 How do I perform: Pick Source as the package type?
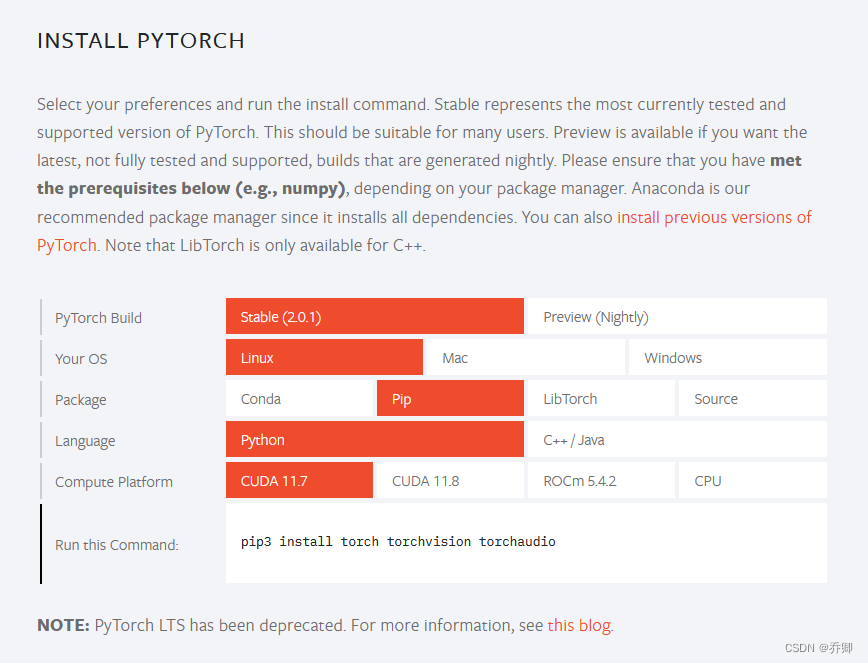tap(753, 398)
